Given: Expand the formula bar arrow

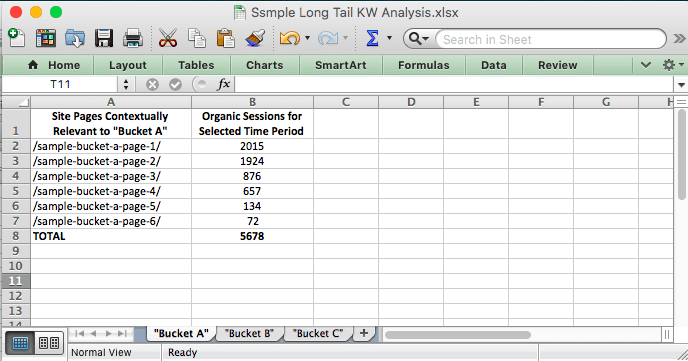Looking at the screenshot, I should click(x=681, y=85).
